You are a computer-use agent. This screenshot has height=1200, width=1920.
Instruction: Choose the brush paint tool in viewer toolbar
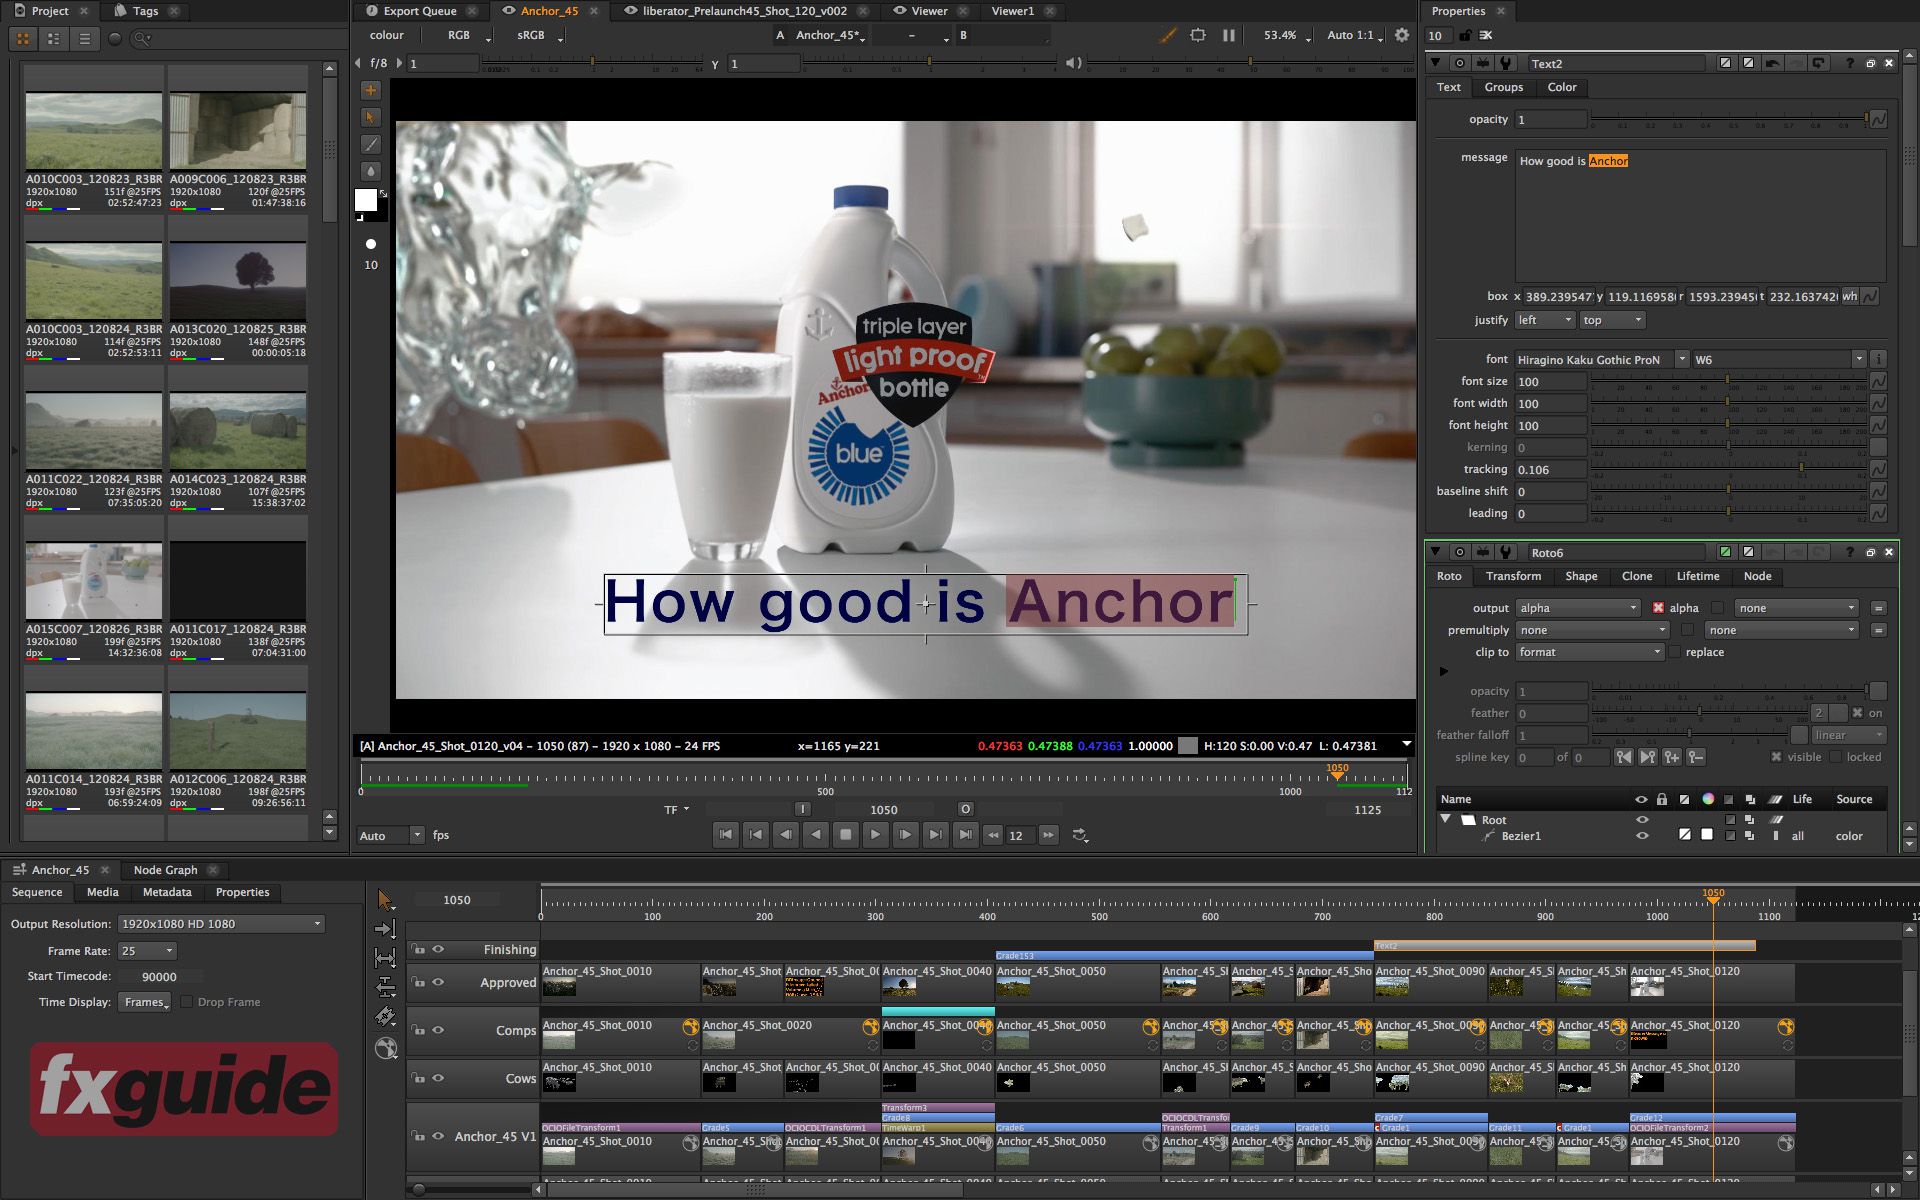click(x=370, y=144)
